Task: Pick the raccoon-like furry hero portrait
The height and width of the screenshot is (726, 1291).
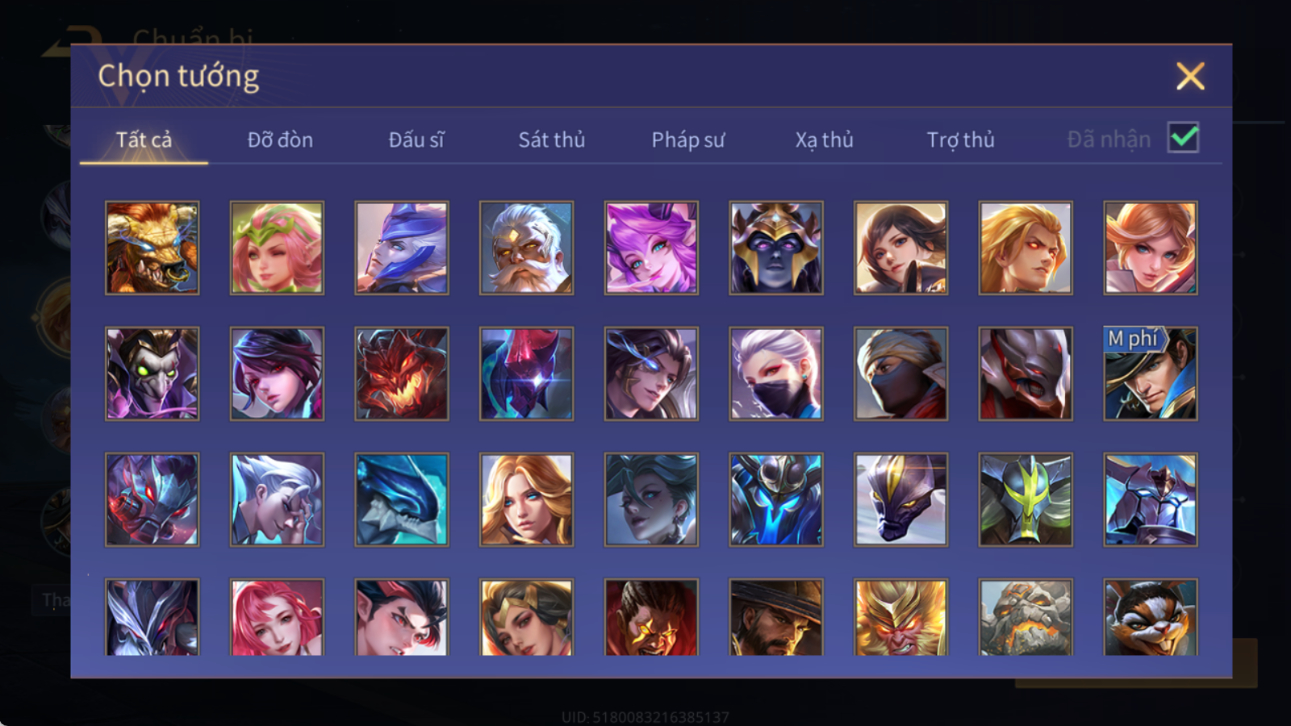Action: point(1150,617)
